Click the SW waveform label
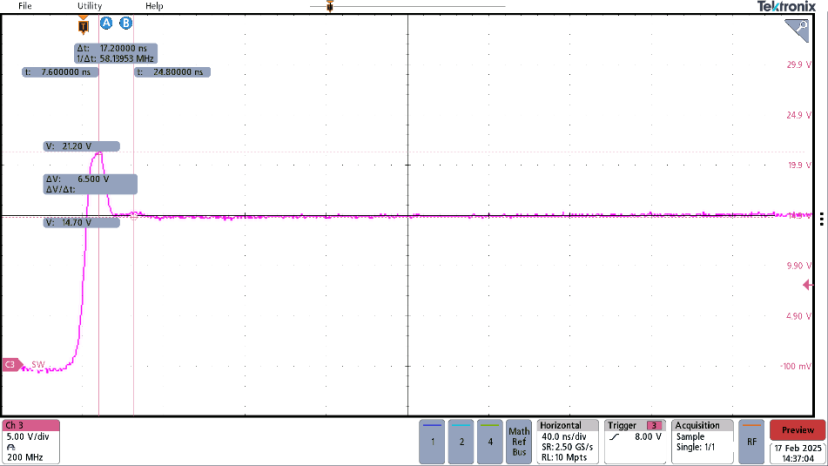Viewport: 828px width, 466px height. (38, 365)
